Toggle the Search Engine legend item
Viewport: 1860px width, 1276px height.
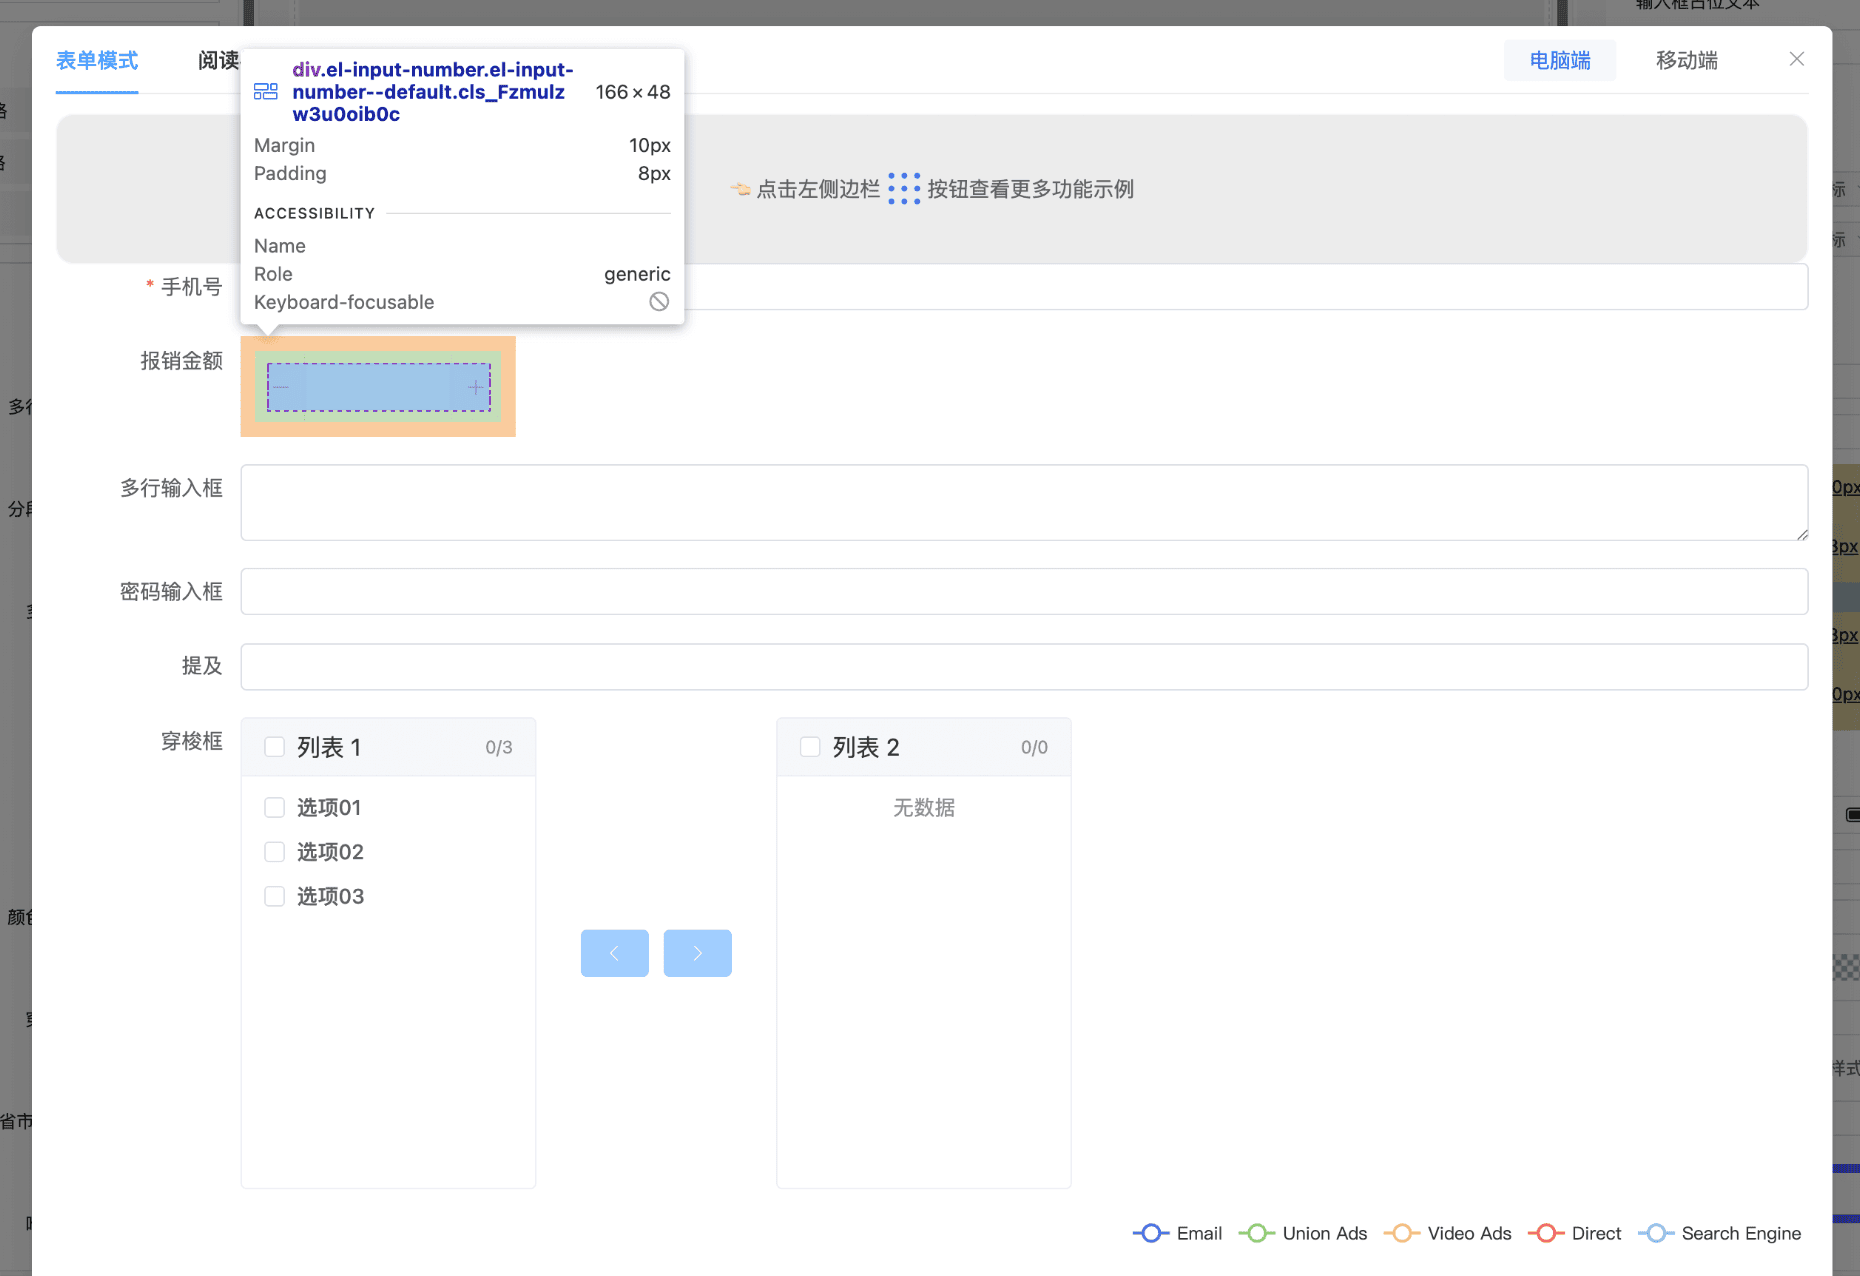(x=1720, y=1233)
